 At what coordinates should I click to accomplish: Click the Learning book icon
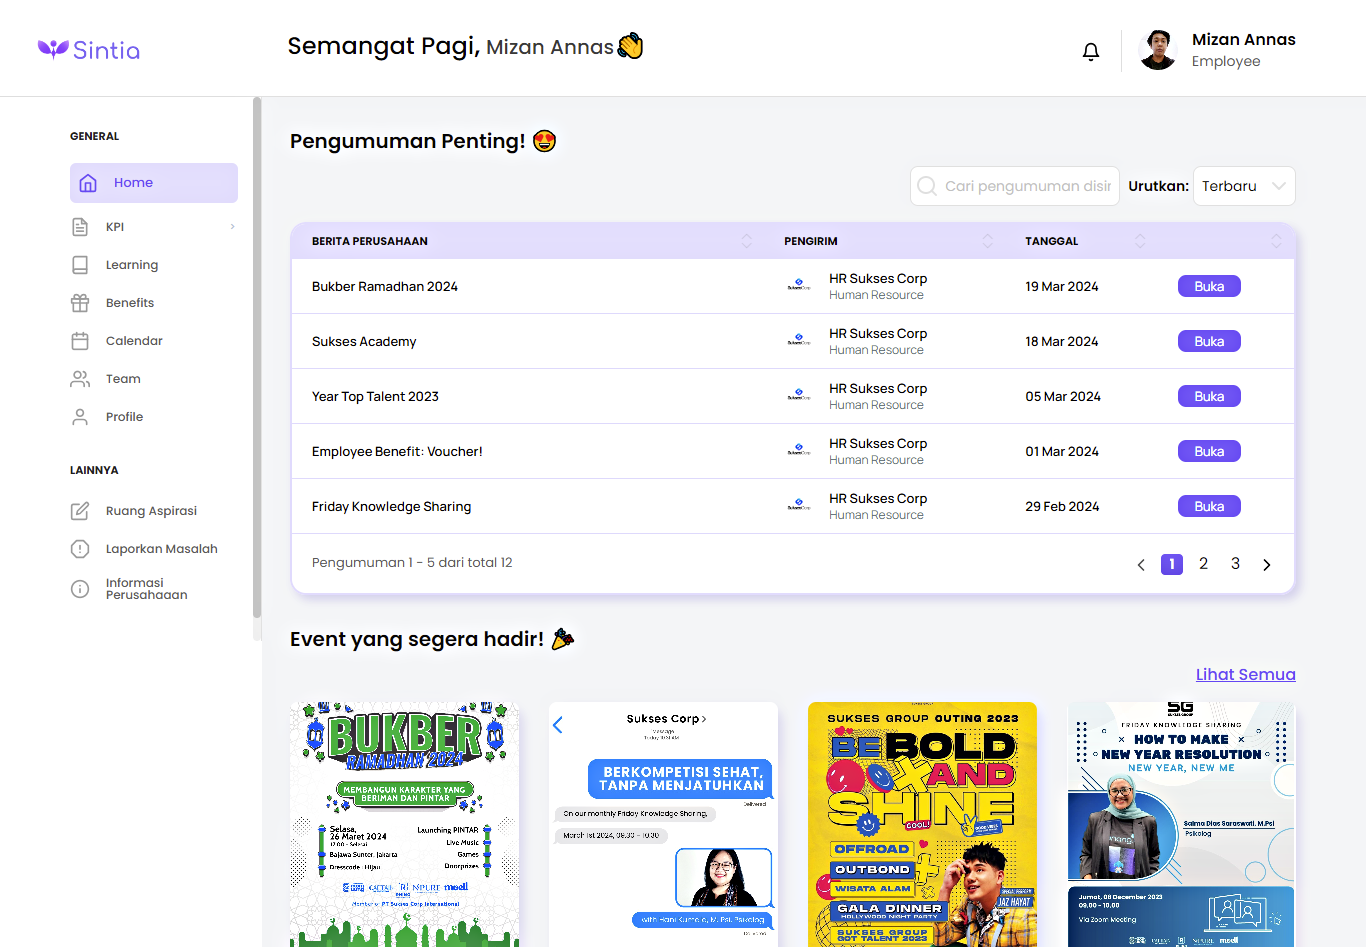(80, 265)
